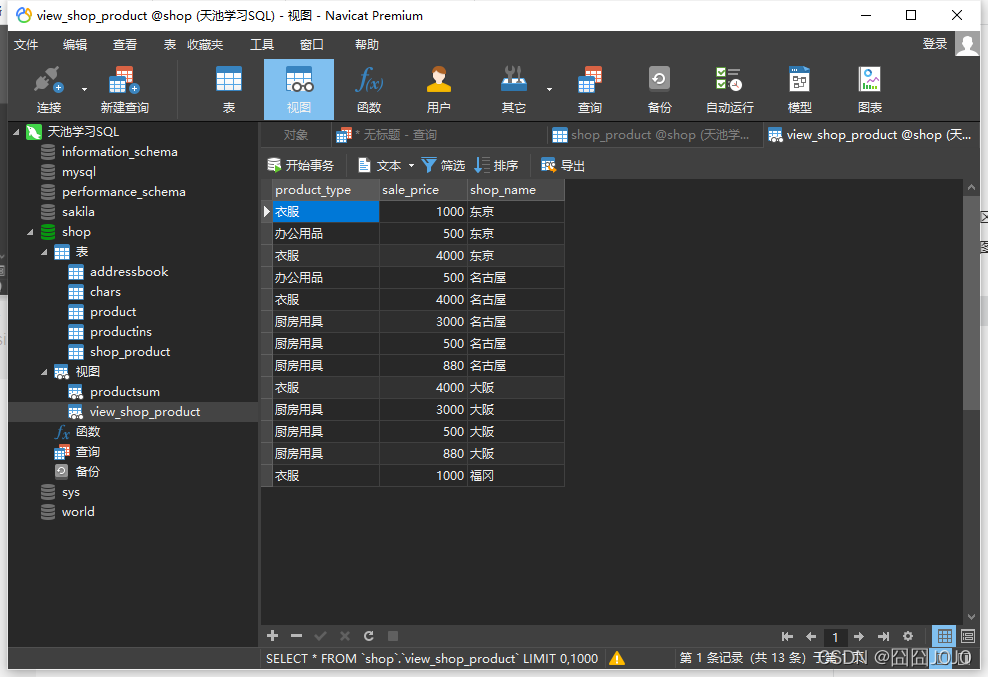This screenshot has height=677, width=988.
Task: Refresh the result grid
Action: pyautogui.click(x=369, y=635)
